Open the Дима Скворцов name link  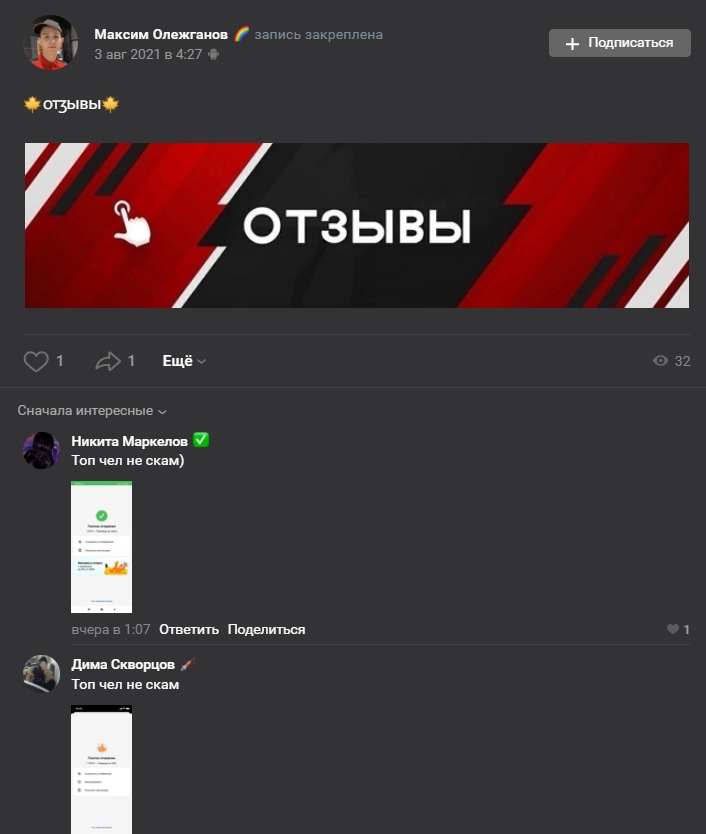tap(123, 664)
